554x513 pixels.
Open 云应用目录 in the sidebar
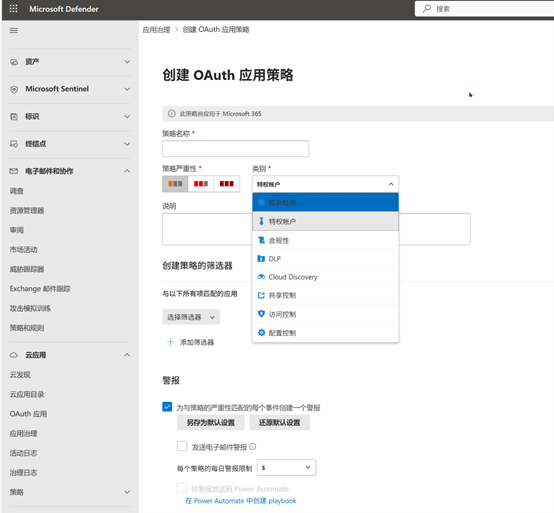click(x=27, y=394)
